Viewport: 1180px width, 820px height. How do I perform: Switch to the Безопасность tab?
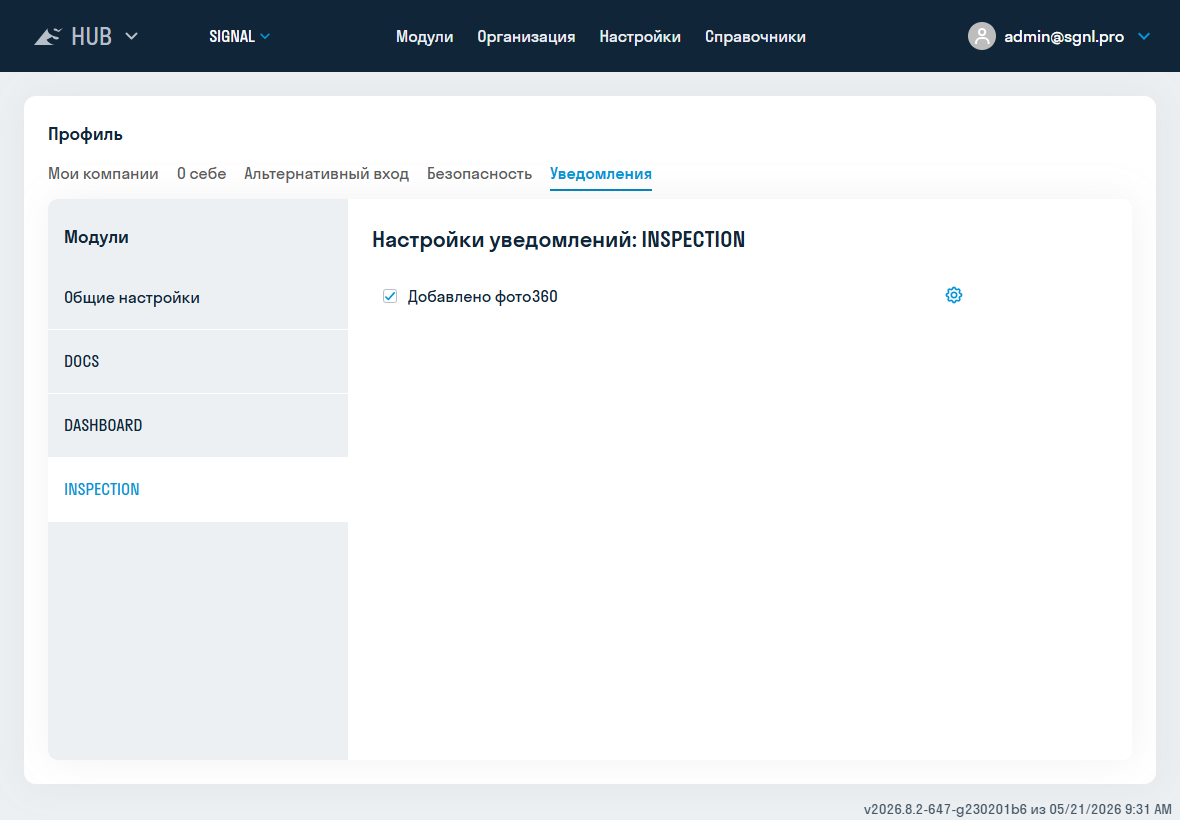tap(479, 174)
